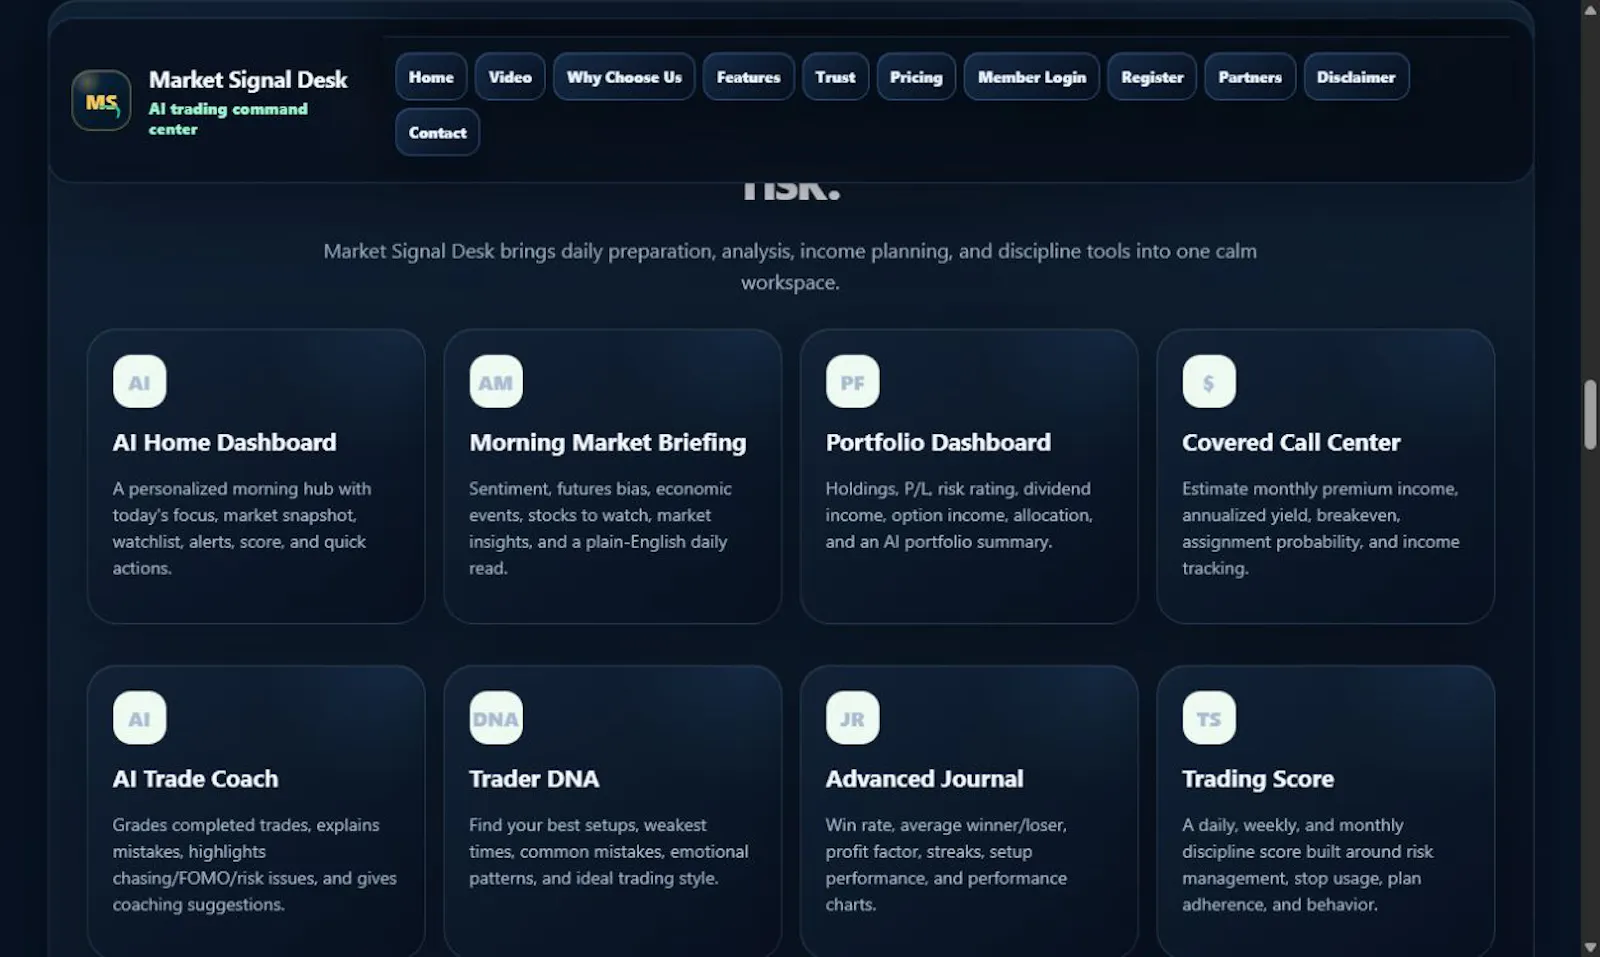Click the 'Holdings, P/L, risk rating' description
Image resolution: width=1600 pixels, height=957 pixels.
click(x=959, y=515)
